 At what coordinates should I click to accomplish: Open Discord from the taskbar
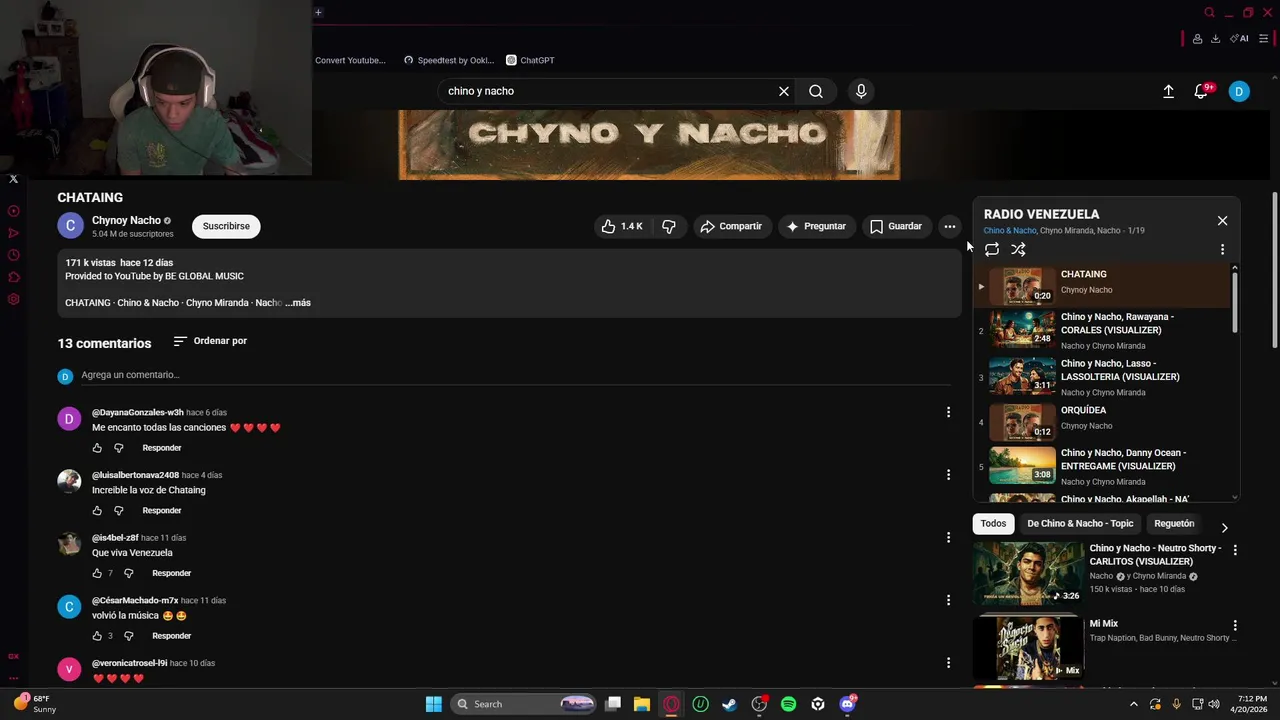848,704
